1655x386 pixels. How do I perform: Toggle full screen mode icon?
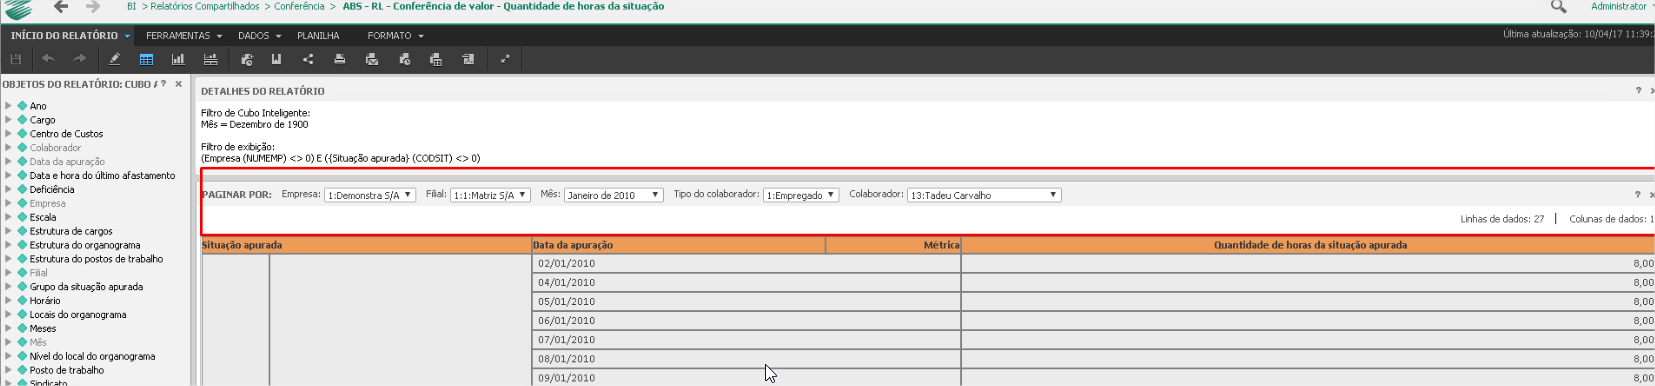click(505, 59)
